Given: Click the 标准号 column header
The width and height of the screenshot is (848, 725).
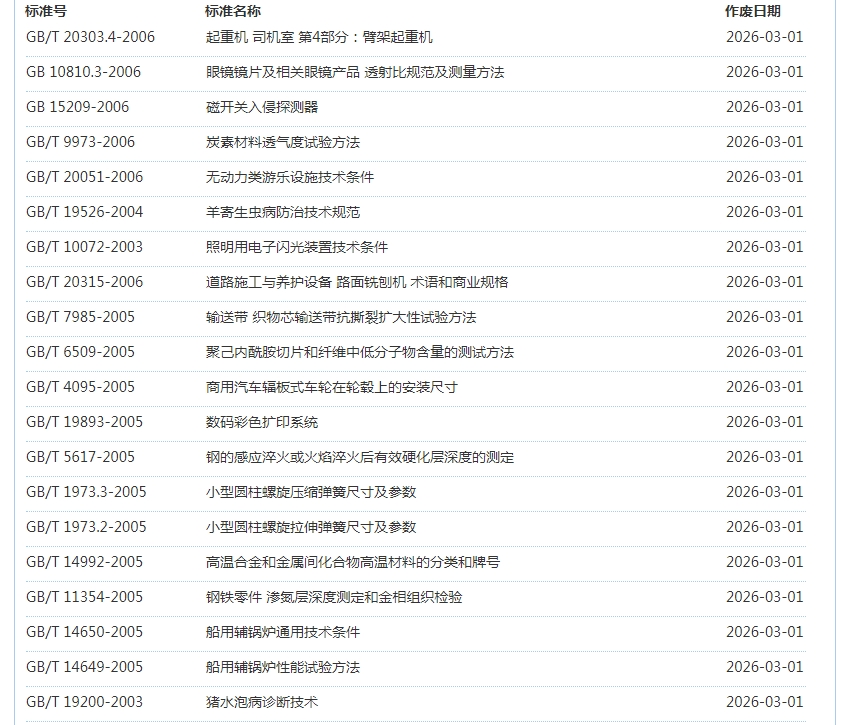Looking at the screenshot, I should 46,11.
